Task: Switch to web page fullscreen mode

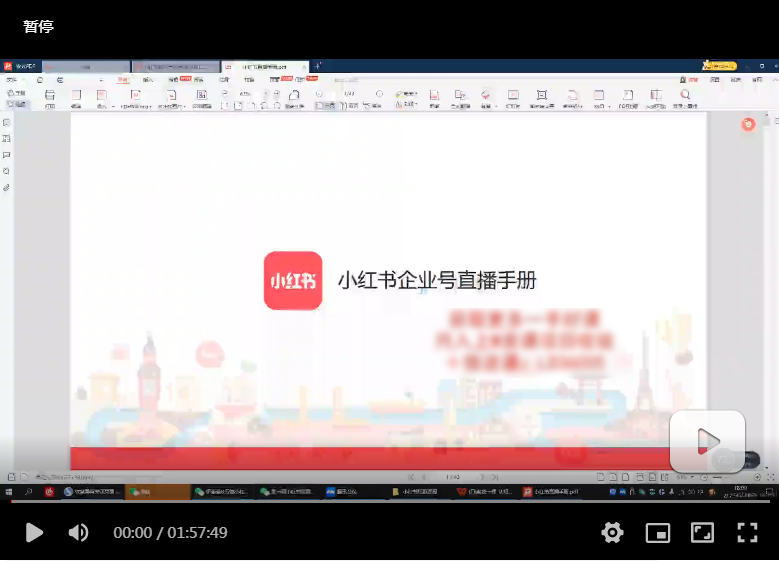Action: [702, 533]
